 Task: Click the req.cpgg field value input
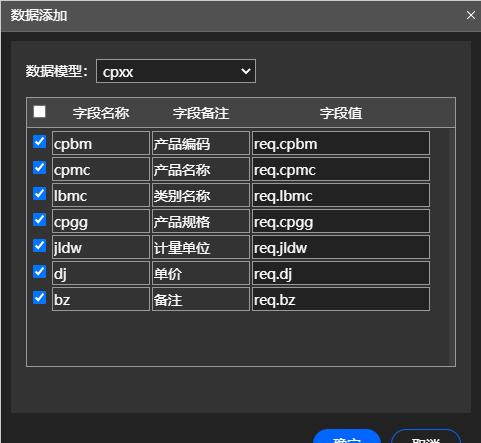[341, 221]
